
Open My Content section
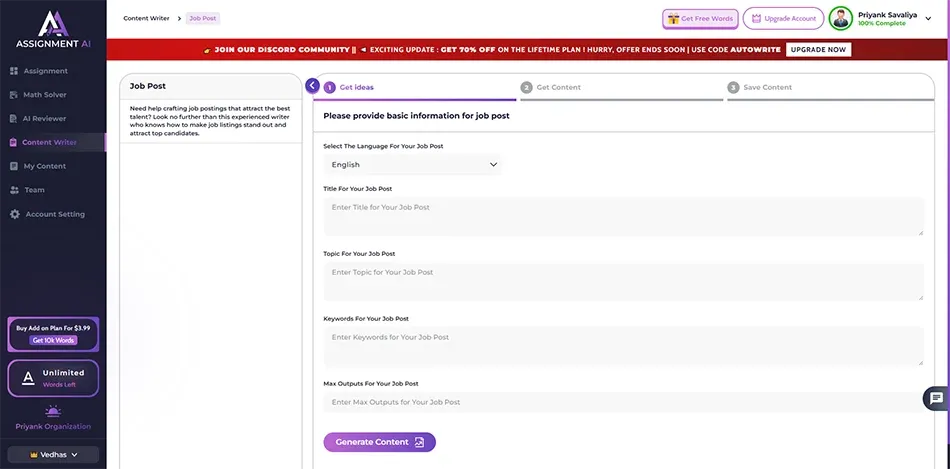point(44,166)
